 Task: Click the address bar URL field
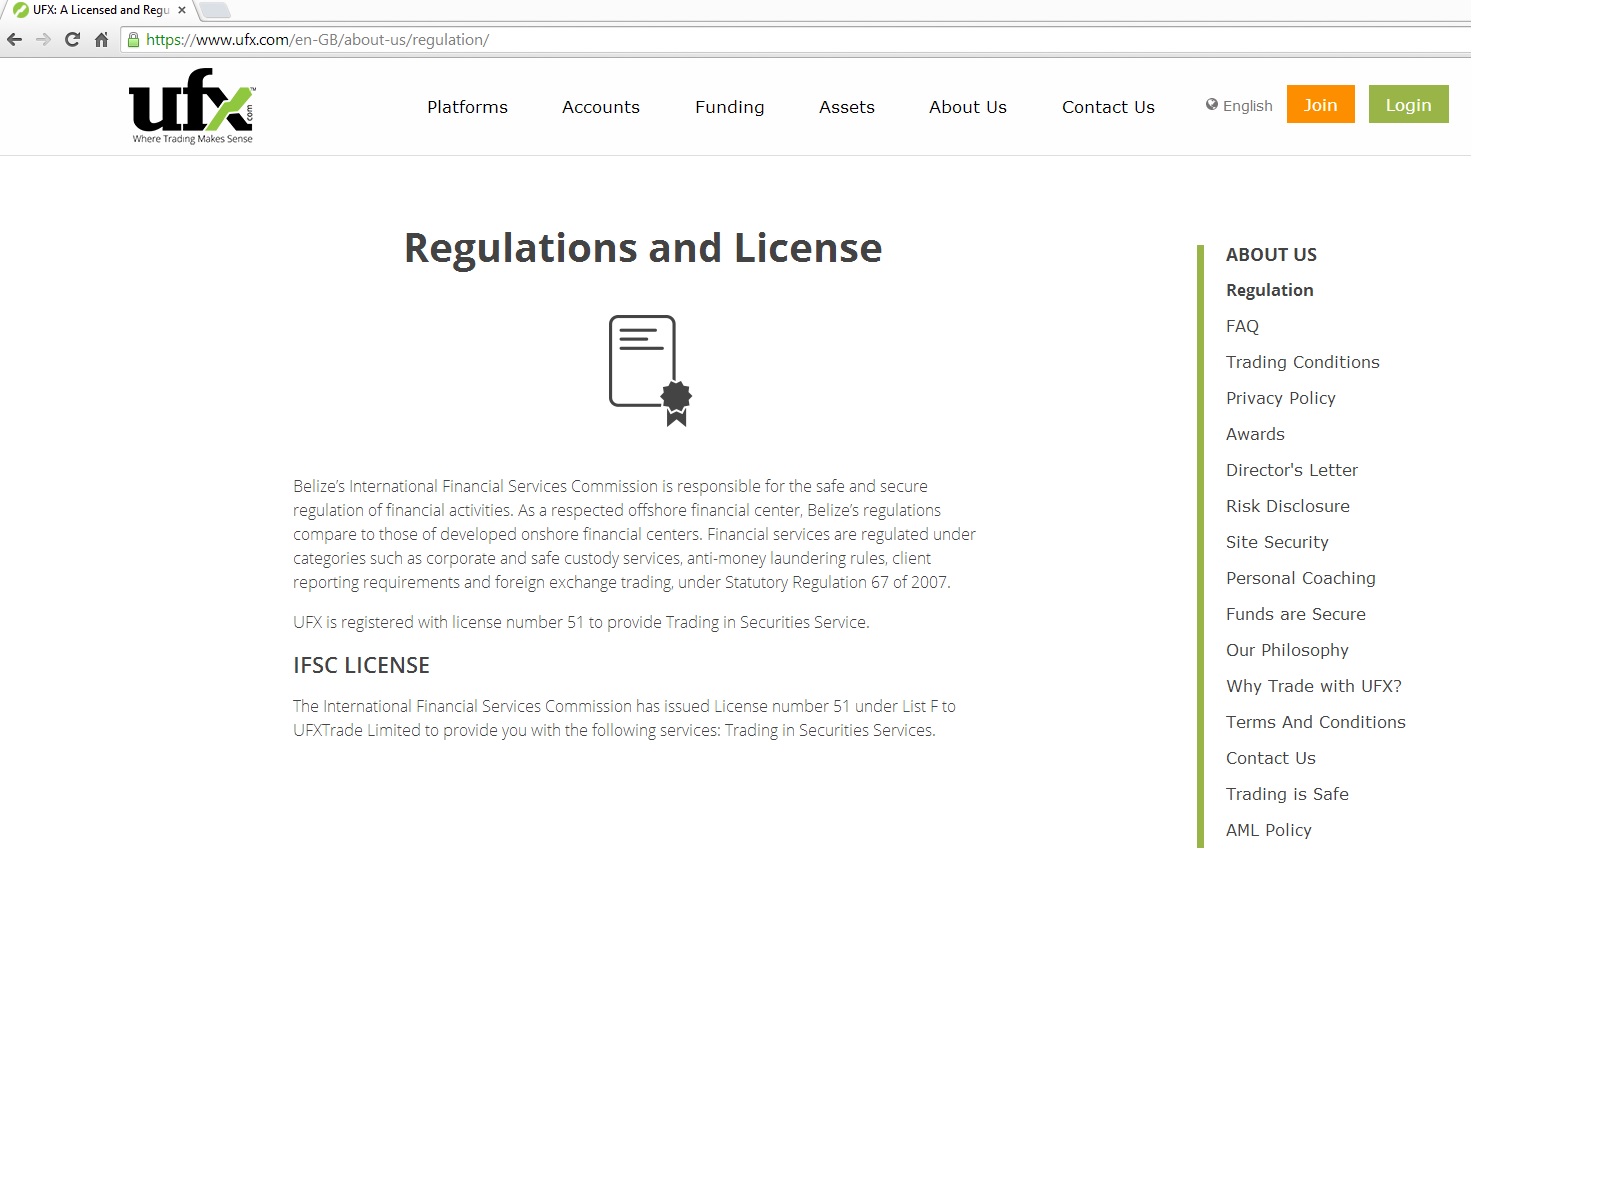(700, 40)
